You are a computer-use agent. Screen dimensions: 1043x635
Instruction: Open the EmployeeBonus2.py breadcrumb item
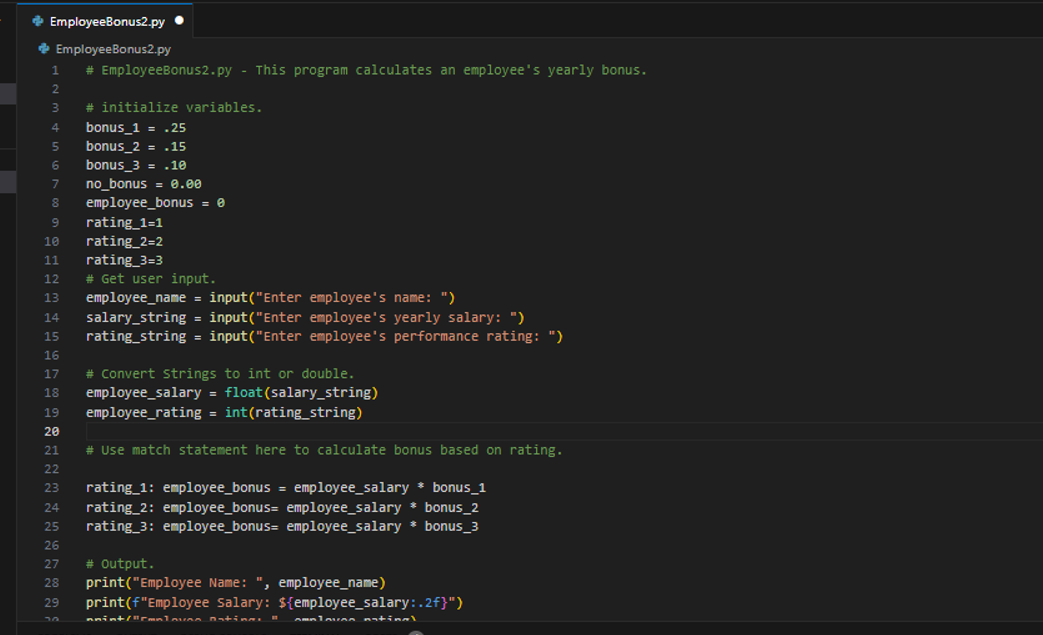click(113, 49)
